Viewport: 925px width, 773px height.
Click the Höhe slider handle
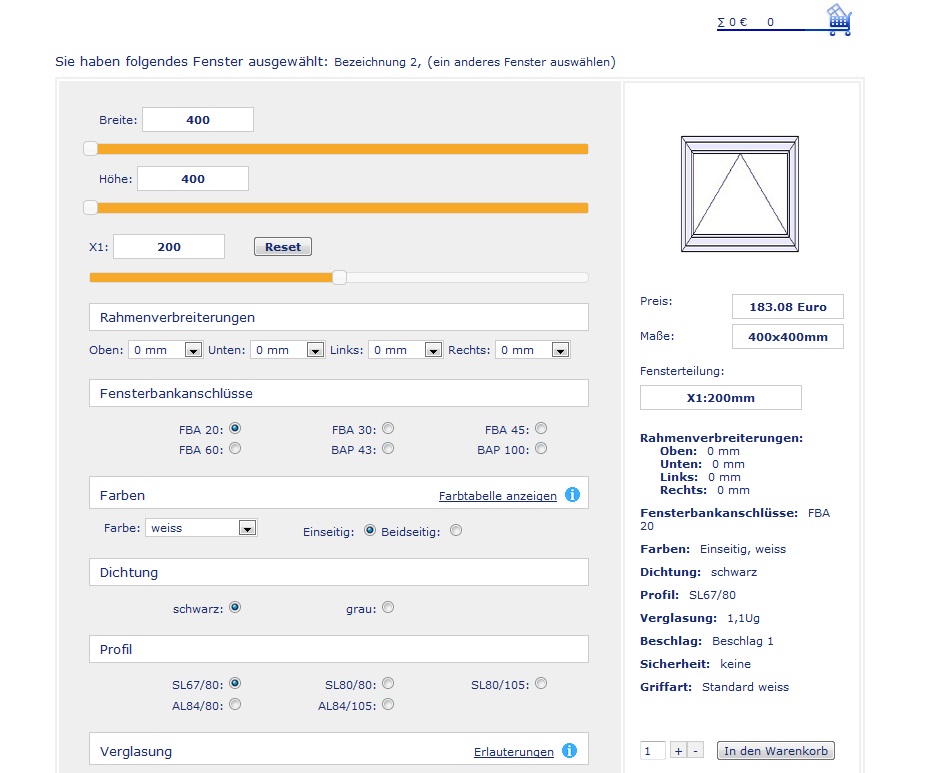(90, 207)
